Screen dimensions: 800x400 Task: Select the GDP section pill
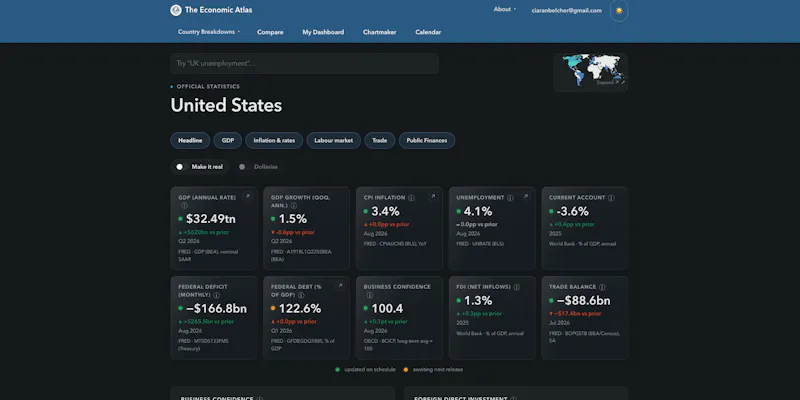pyautogui.click(x=228, y=140)
